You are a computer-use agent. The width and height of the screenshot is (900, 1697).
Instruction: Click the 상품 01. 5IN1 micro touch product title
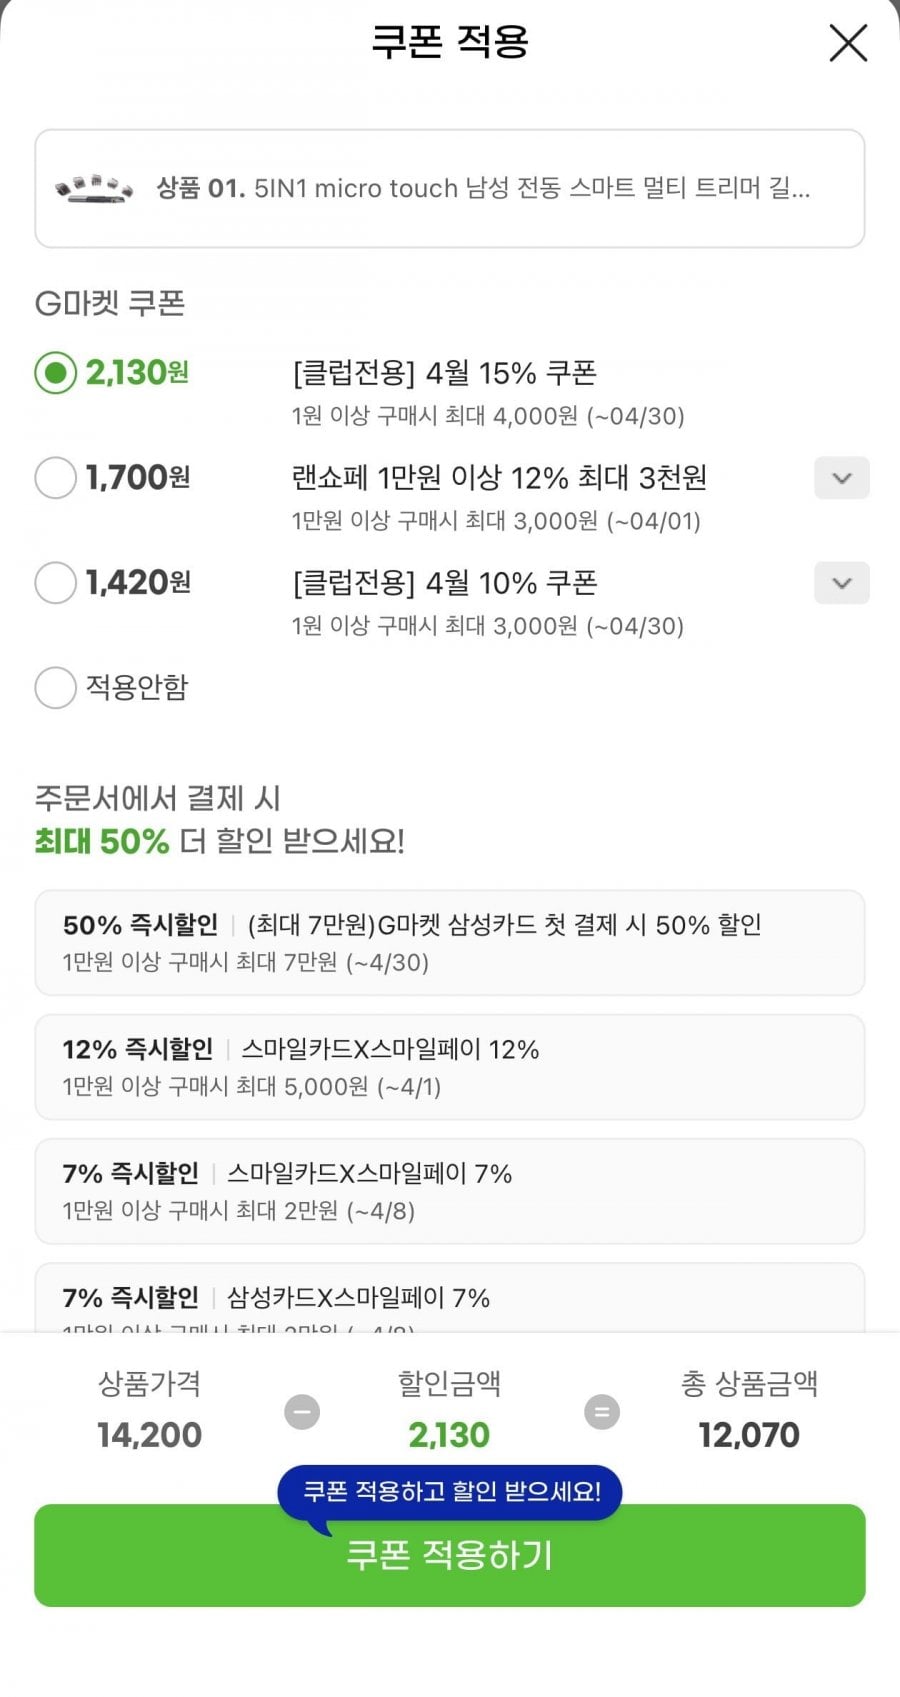point(482,188)
